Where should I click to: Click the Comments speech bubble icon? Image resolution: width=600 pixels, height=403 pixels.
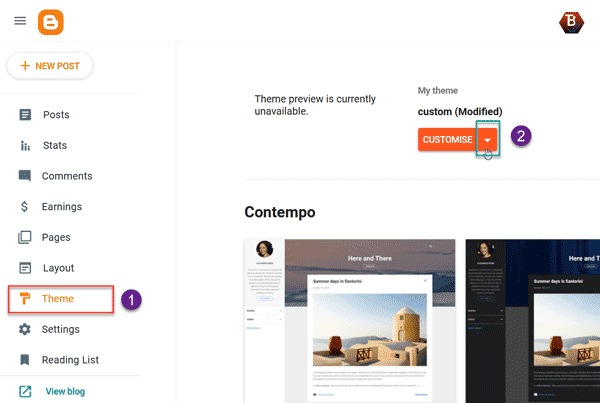25,176
